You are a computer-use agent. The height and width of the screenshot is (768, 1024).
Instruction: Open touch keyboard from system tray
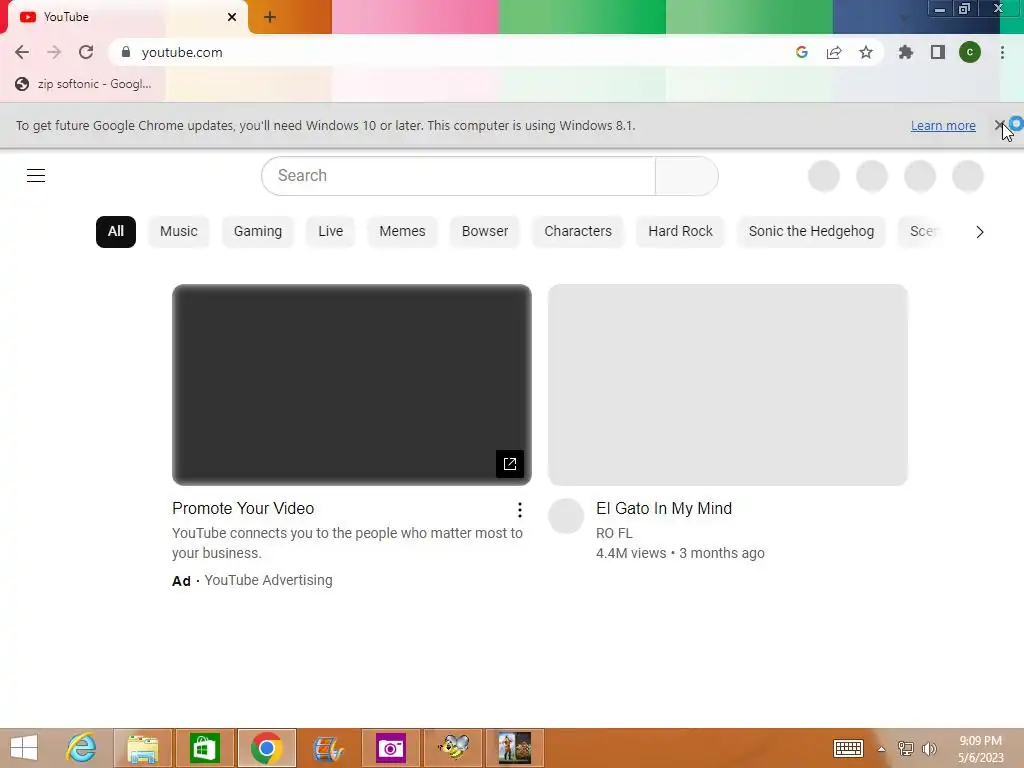(x=848, y=748)
